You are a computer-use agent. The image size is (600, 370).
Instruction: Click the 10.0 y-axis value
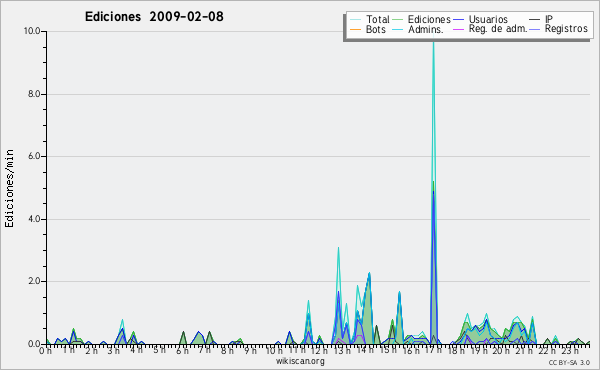tap(32, 31)
